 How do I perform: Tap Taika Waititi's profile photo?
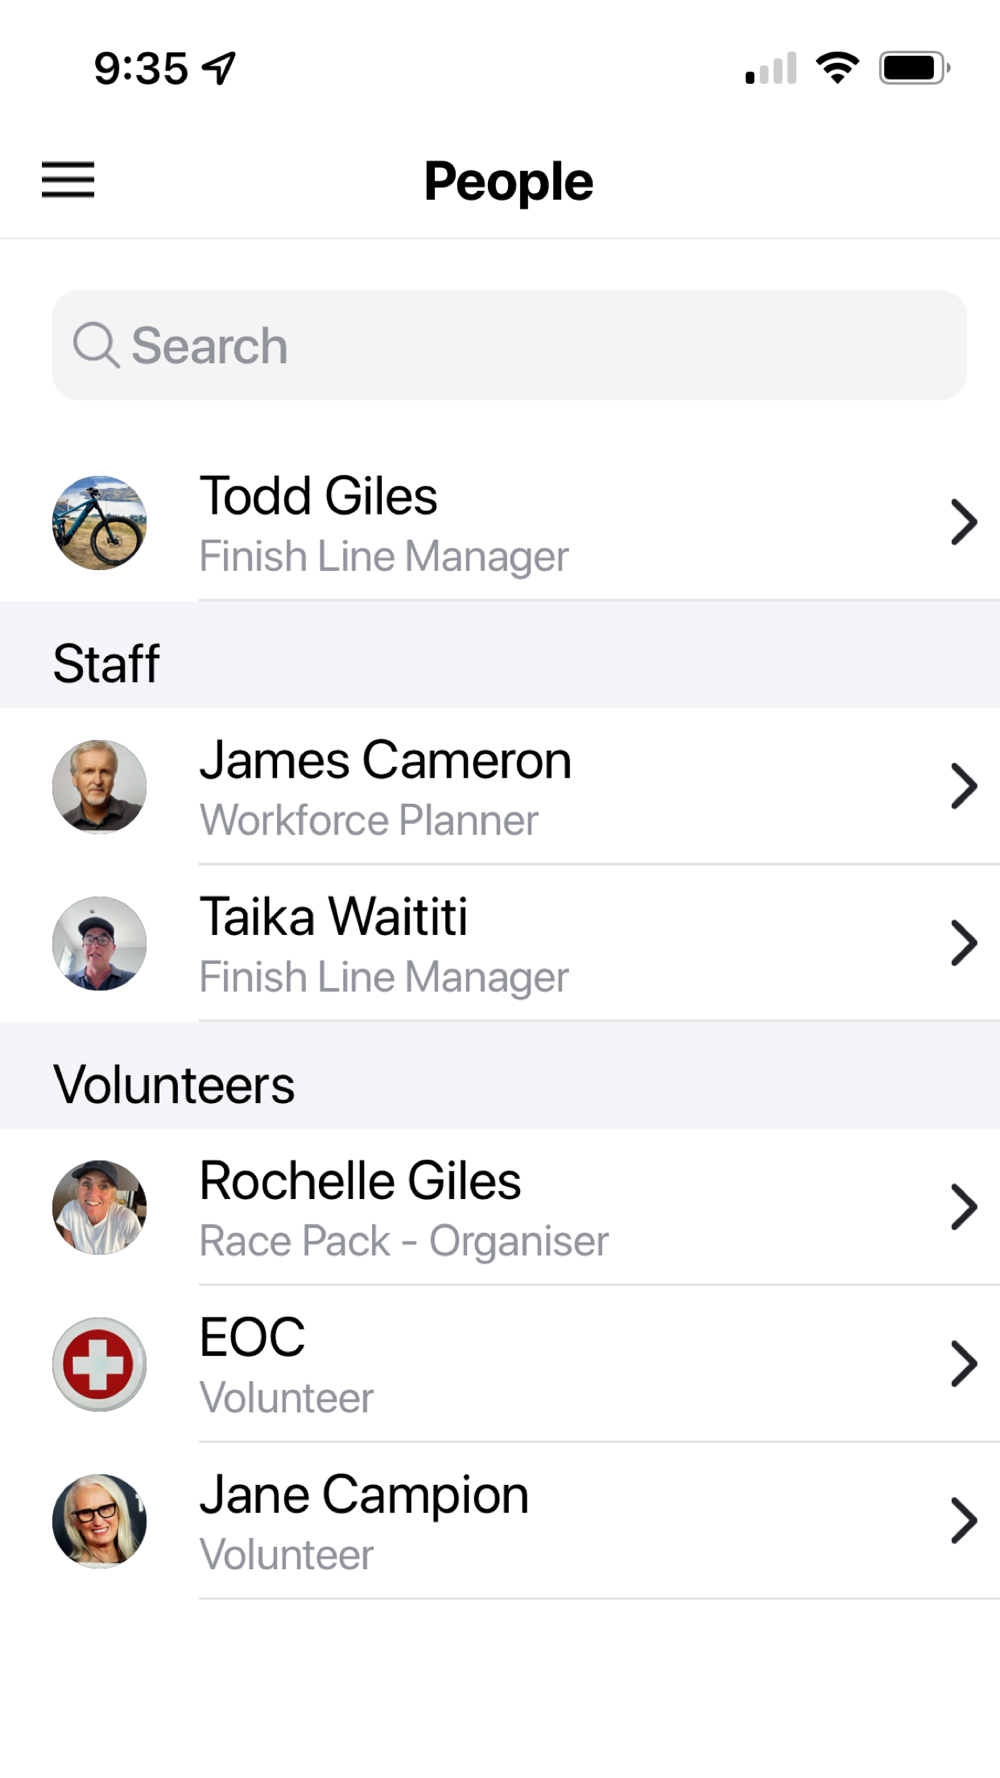[99, 943]
